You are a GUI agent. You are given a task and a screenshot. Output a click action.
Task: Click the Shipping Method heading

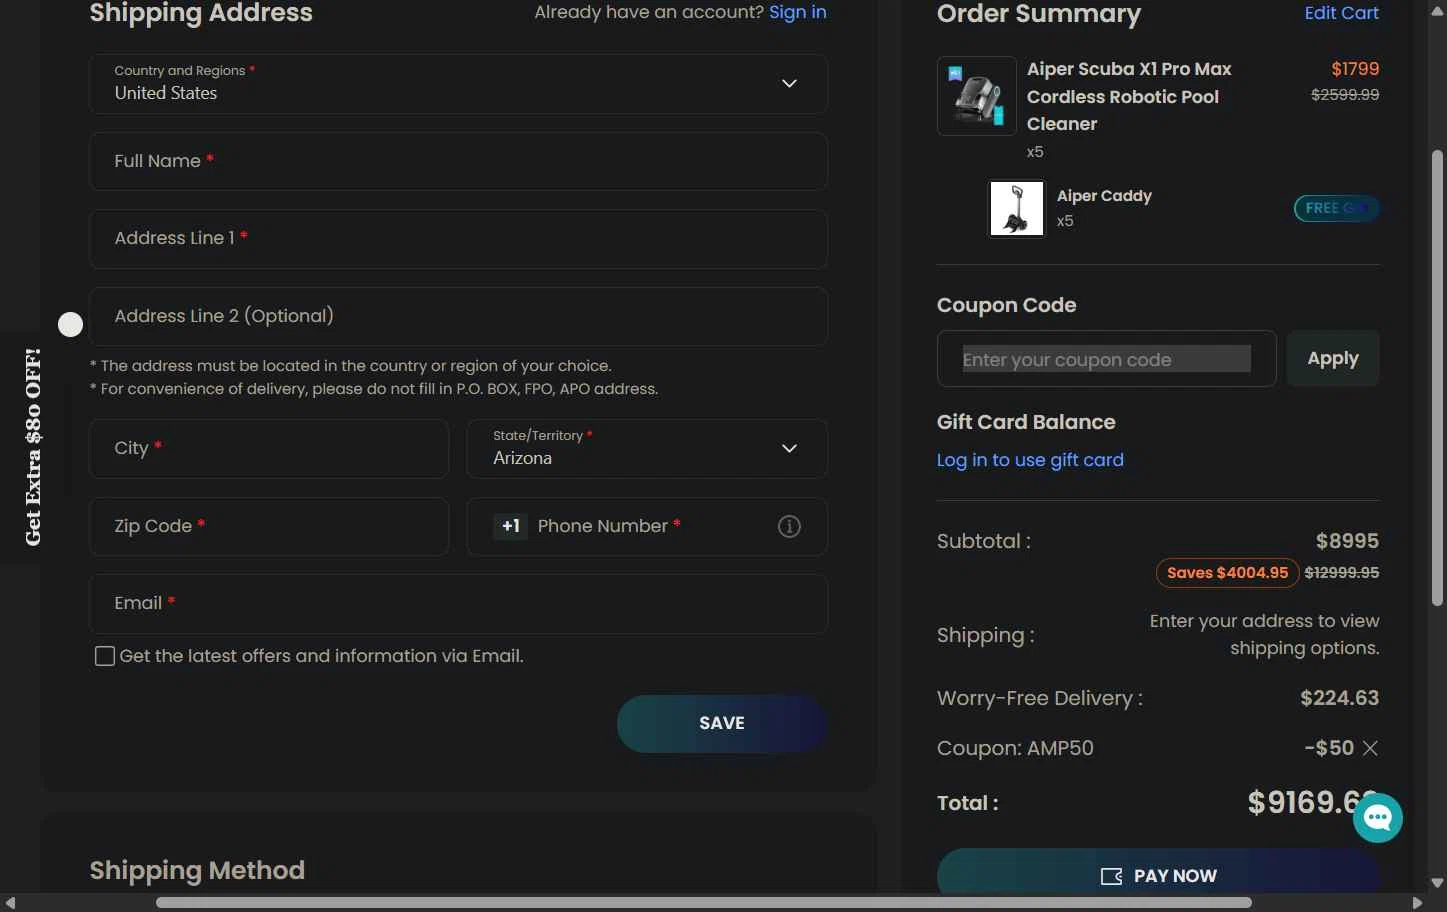click(197, 870)
